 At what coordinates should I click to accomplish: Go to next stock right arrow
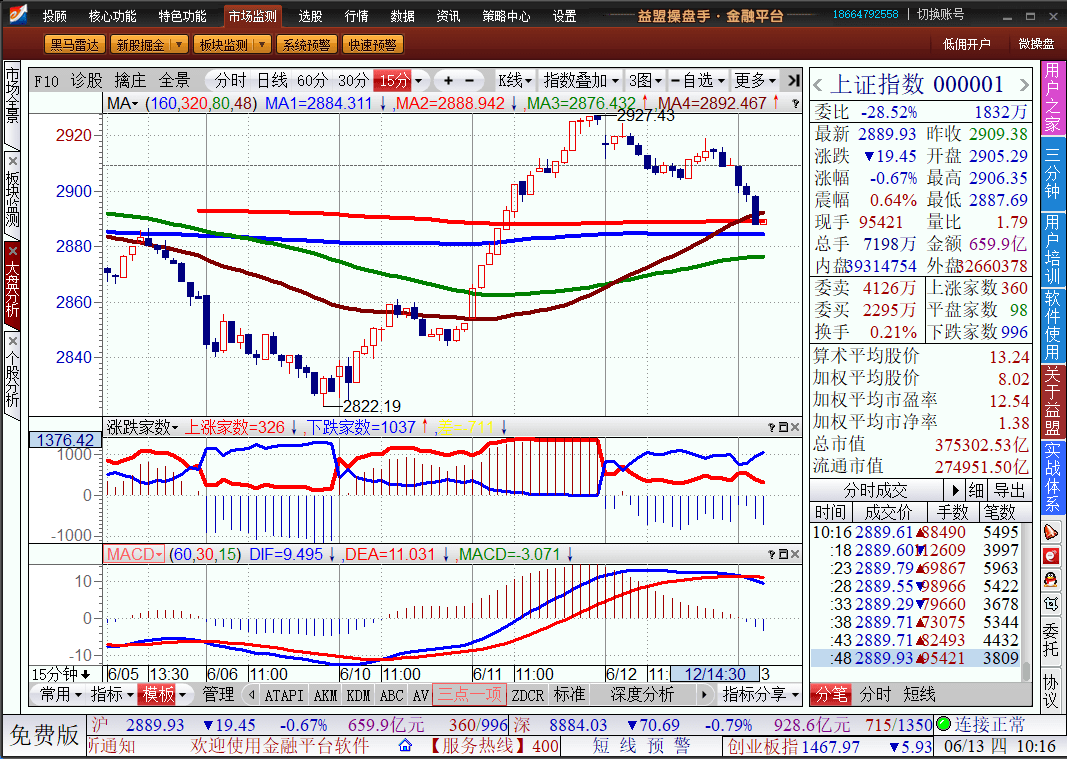[x=1023, y=85]
